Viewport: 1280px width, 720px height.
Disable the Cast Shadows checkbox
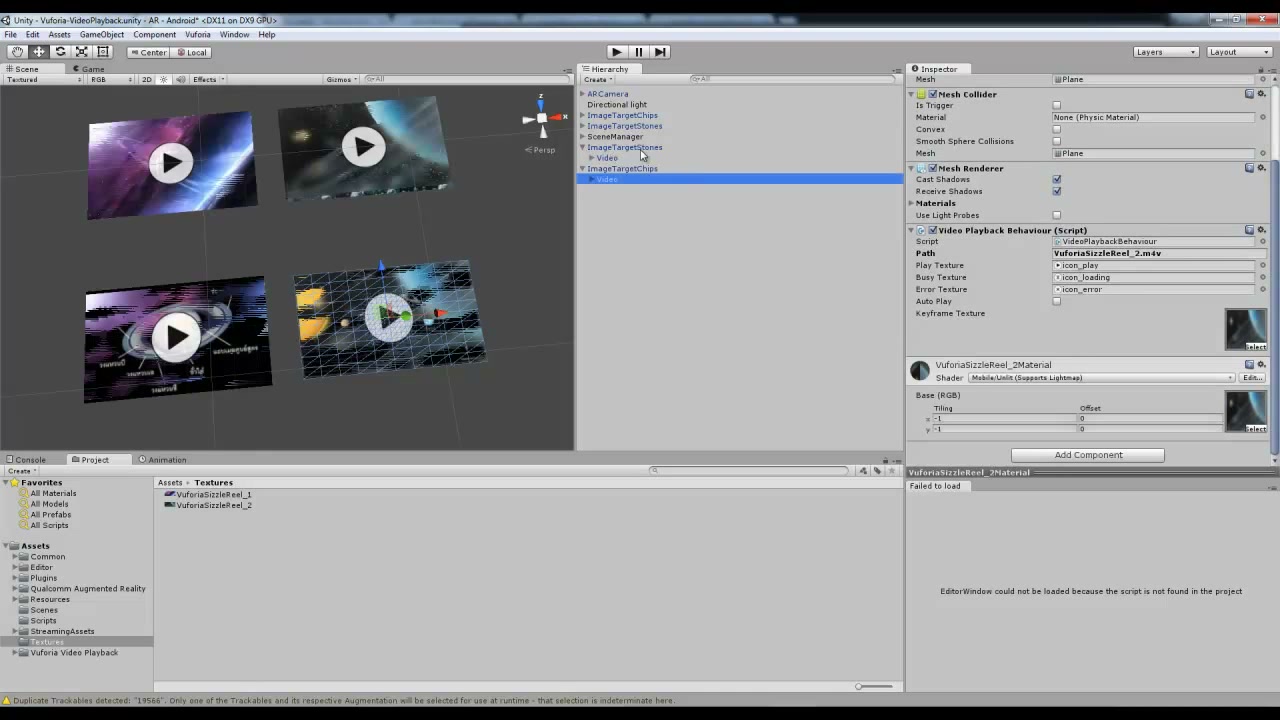1056,179
